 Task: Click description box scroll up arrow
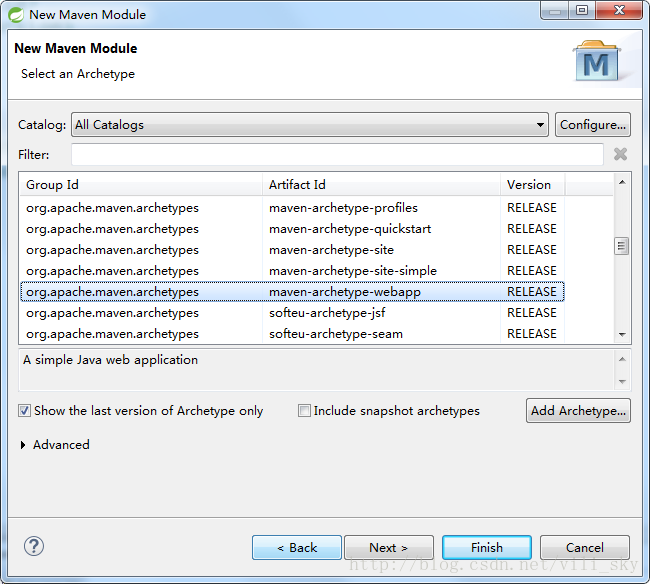(x=622, y=359)
